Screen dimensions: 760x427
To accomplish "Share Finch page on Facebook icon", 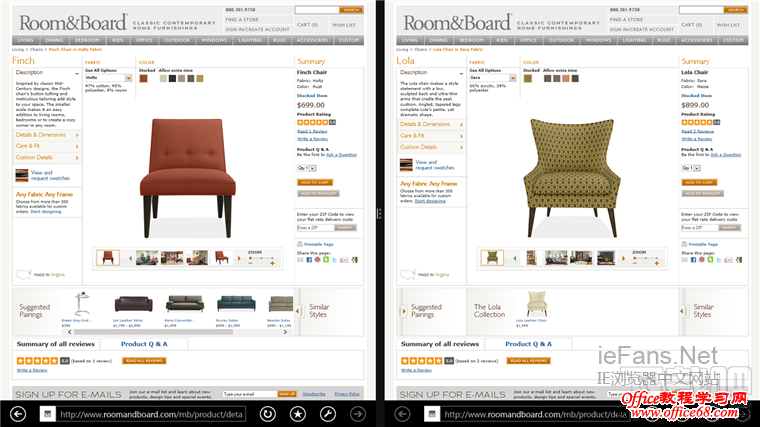I will (x=309, y=260).
